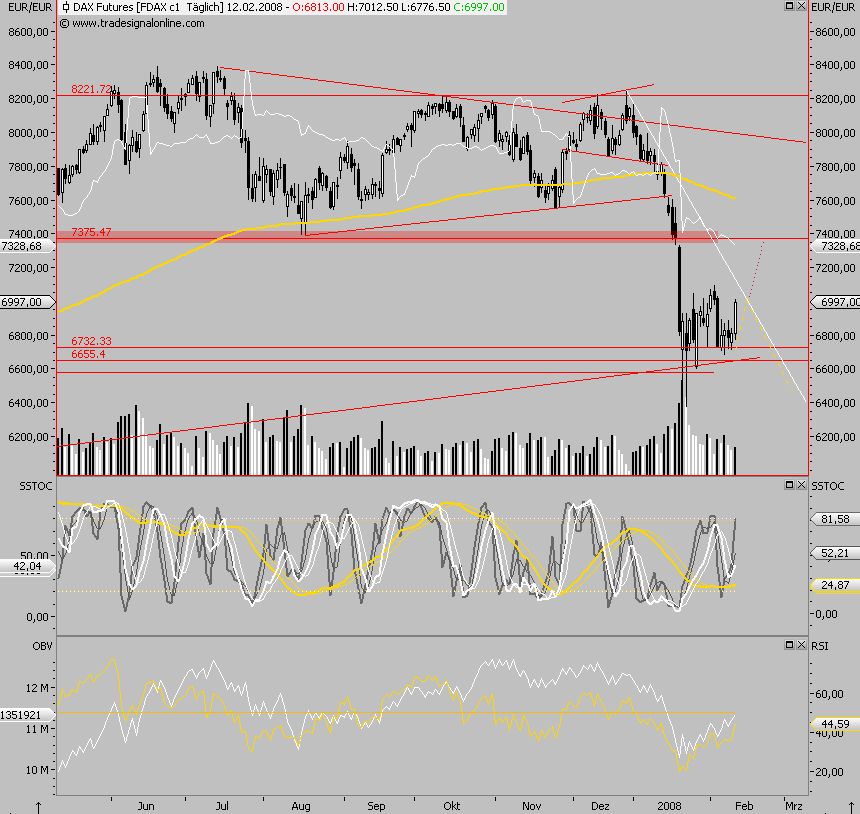Image resolution: width=860 pixels, height=814 pixels.
Task: Click the 2008 label on the time axis
Action: pos(669,806)
